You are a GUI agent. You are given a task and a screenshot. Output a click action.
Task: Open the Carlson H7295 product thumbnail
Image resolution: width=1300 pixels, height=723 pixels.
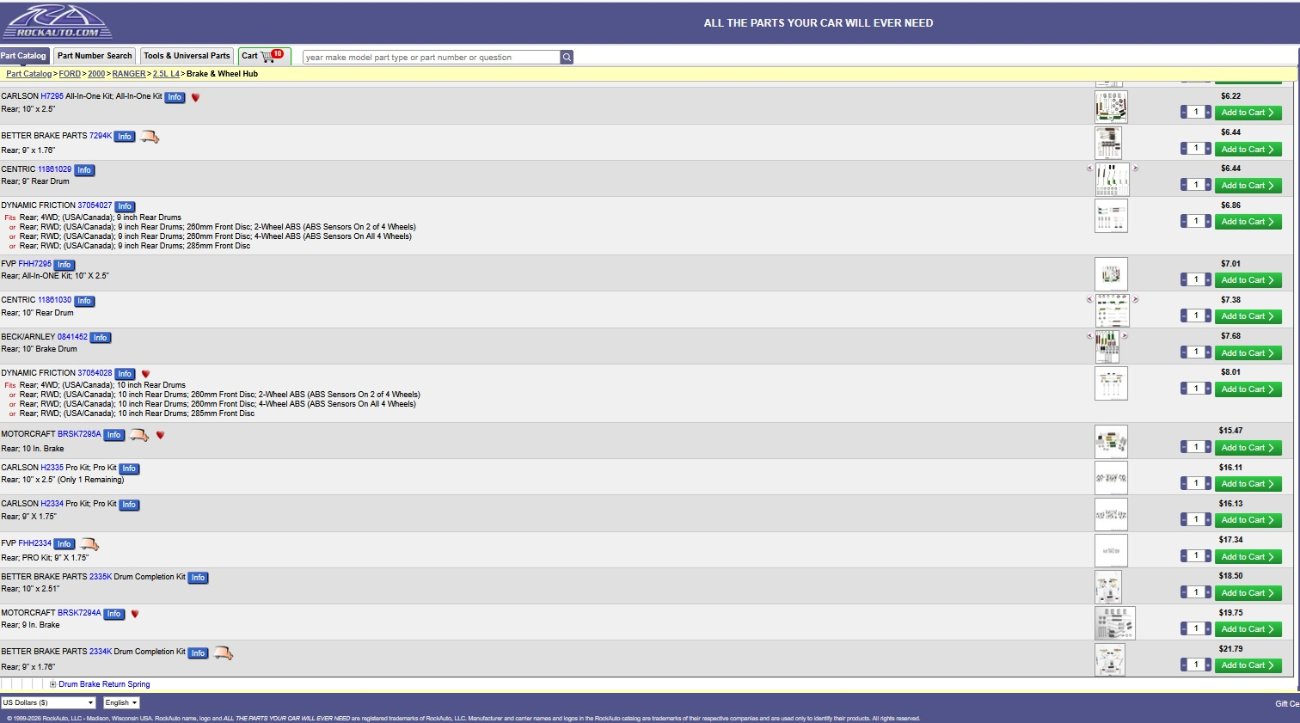1111,106
